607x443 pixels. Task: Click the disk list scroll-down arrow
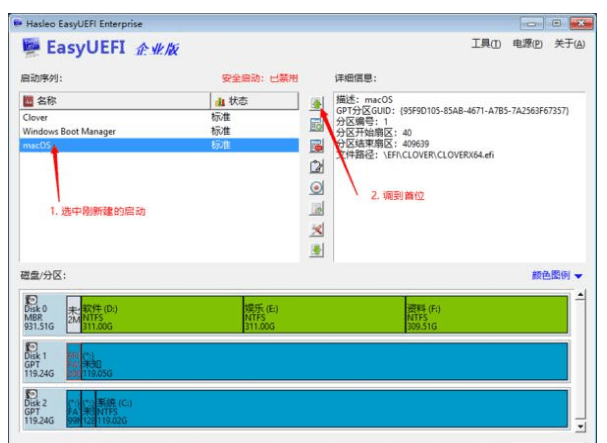click(x=580, y=427)
